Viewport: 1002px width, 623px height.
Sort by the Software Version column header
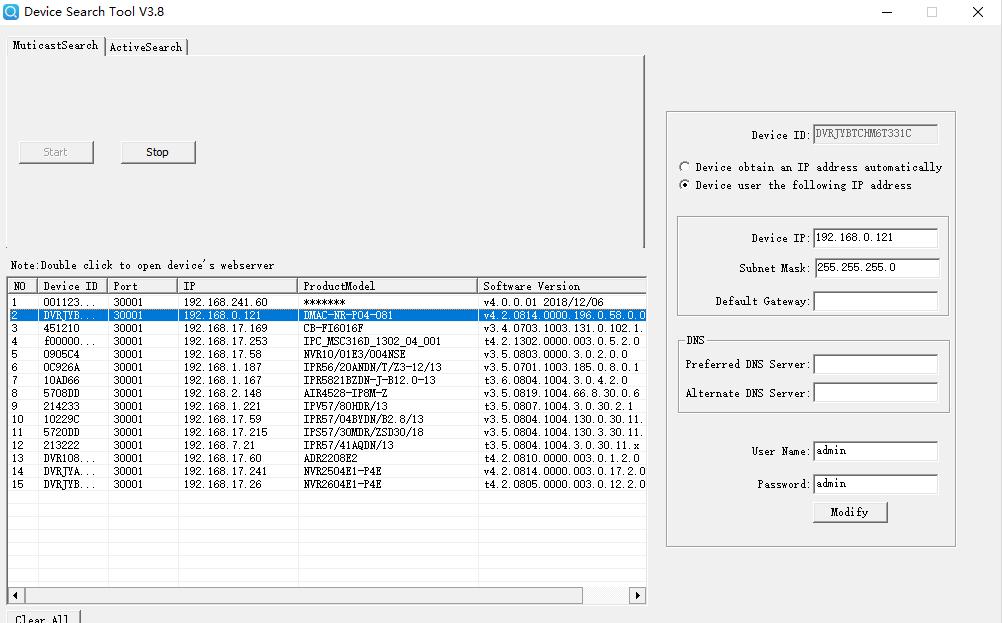point(562,286)
